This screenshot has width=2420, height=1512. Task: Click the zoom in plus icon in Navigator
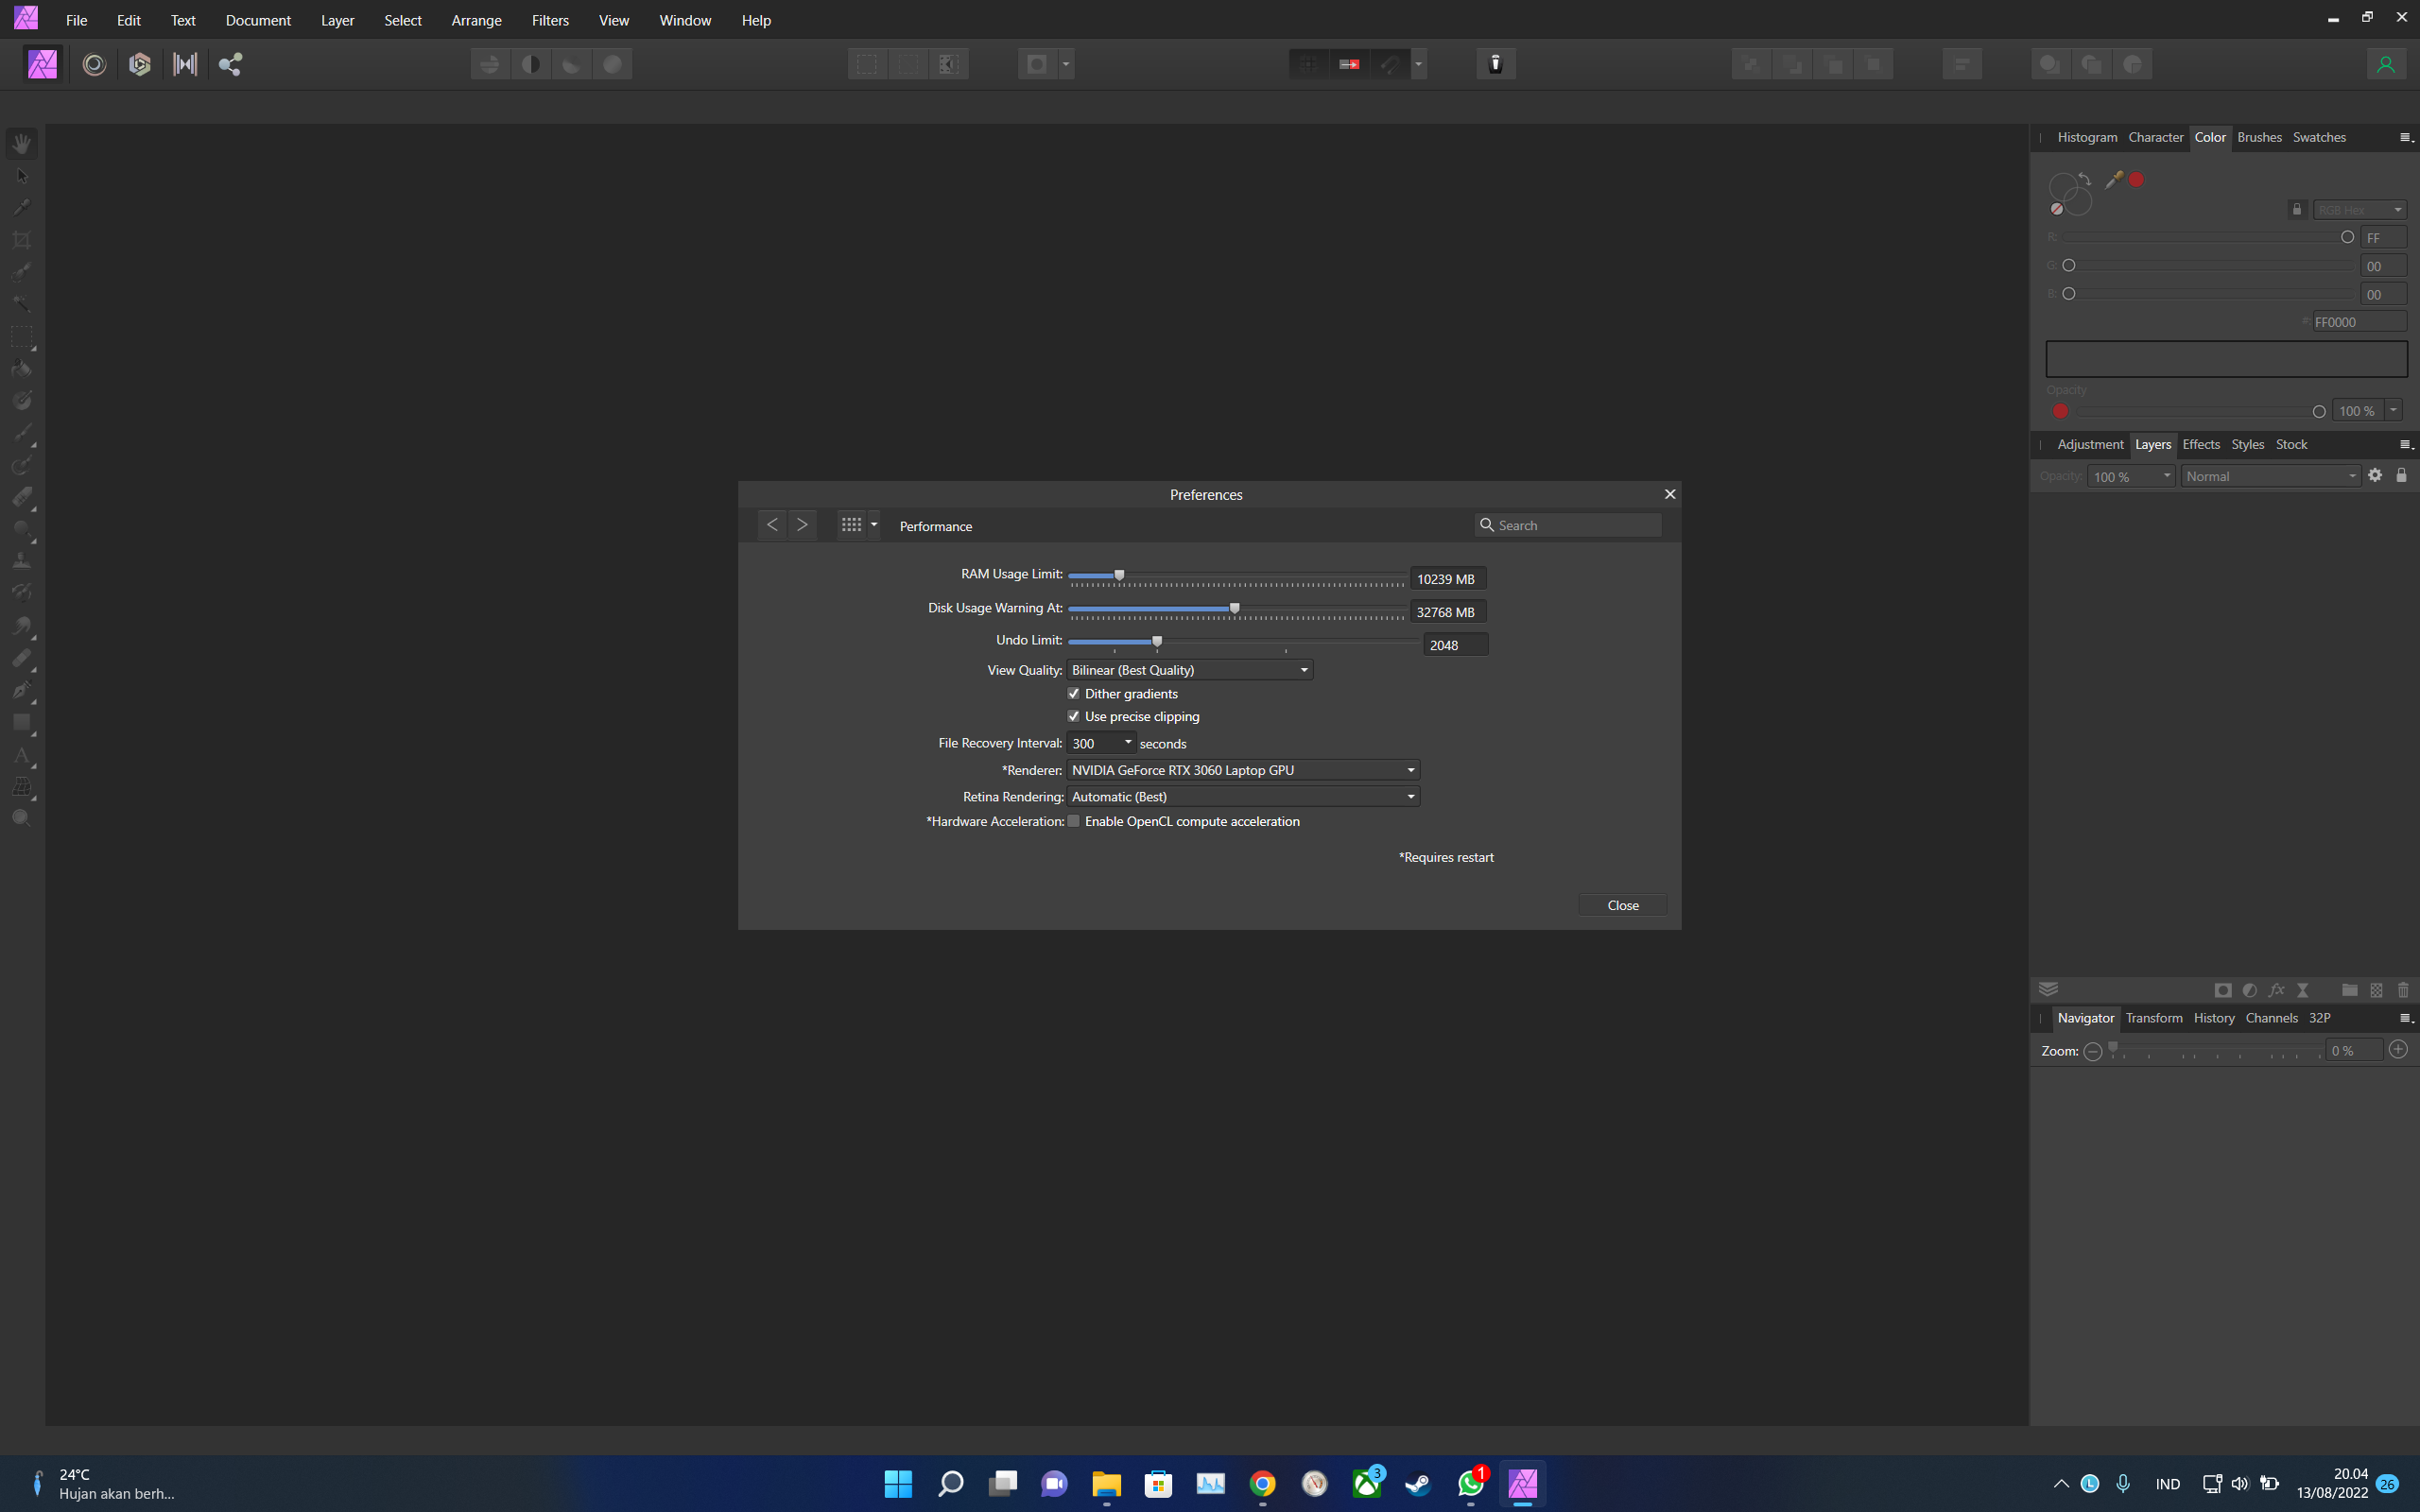pos(2397,1049)
